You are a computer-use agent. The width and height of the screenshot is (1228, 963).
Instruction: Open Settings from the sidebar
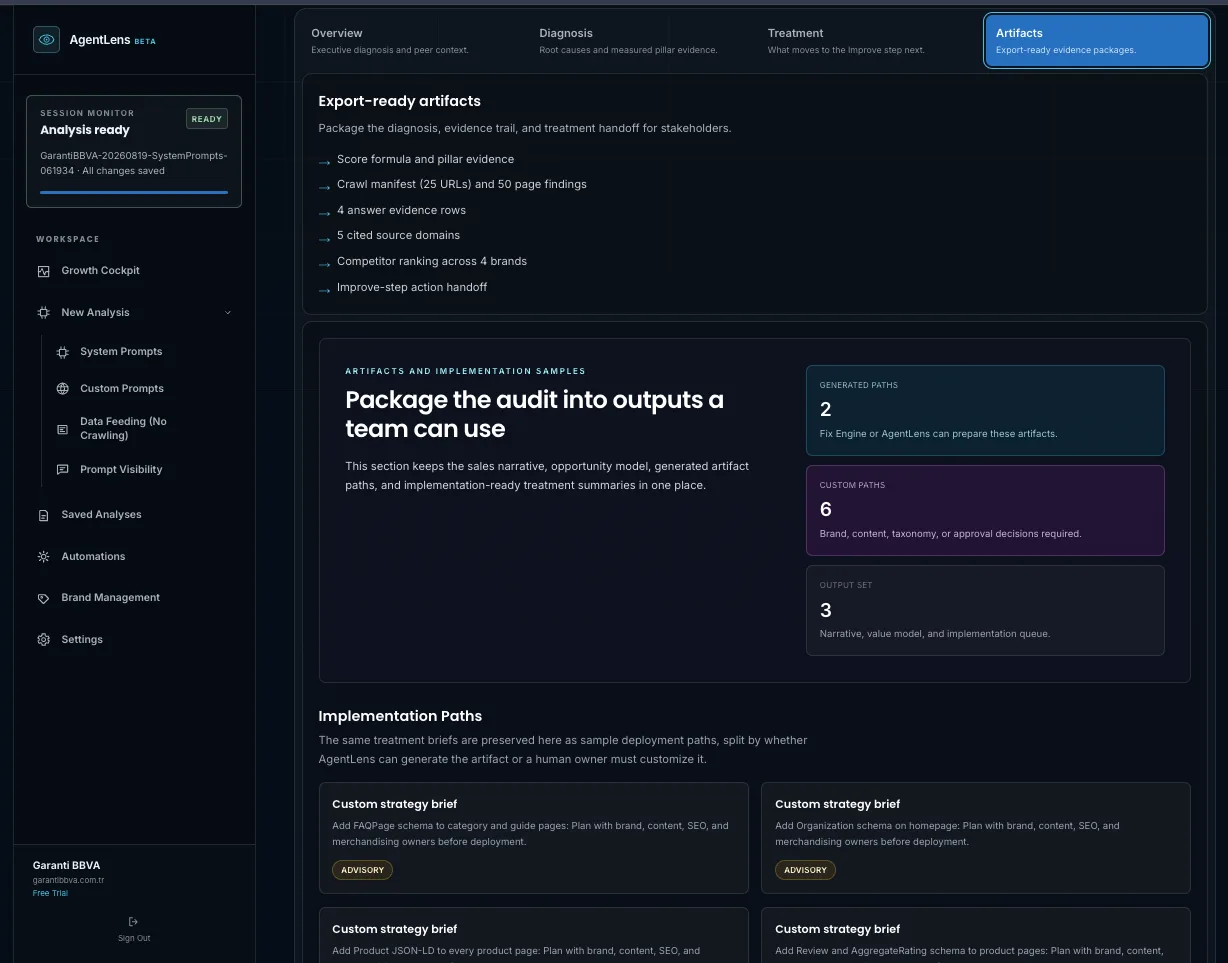[134, 640]
